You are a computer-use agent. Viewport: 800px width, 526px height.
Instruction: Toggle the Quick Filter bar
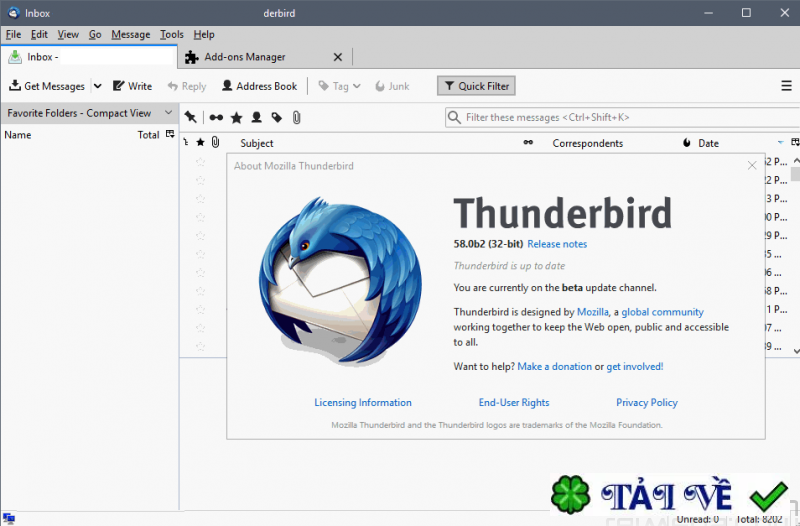(476, 86)
